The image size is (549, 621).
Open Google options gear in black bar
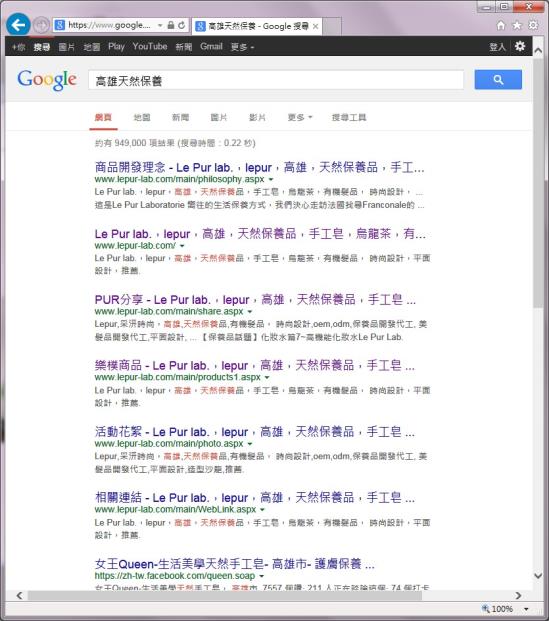[x=520, y=46]
